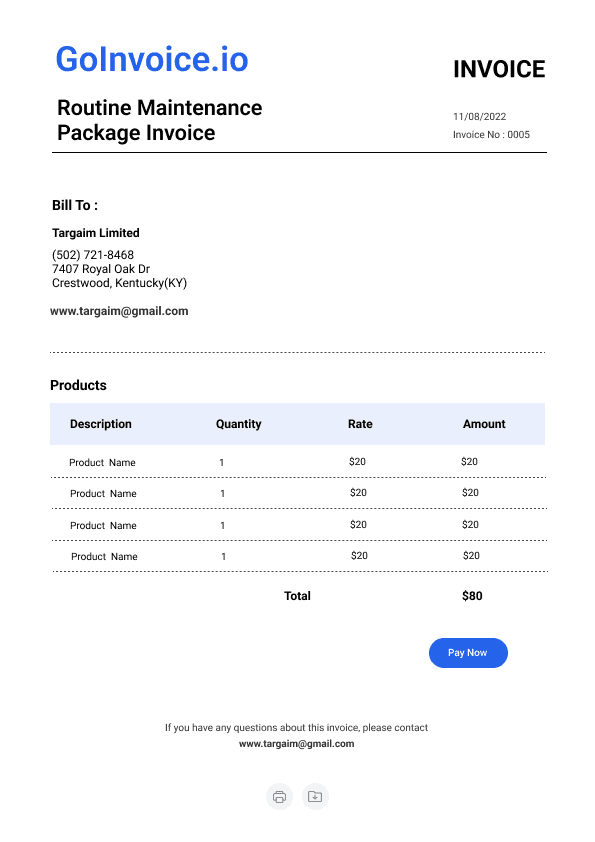Click the first Product Name row

point(298,462)
